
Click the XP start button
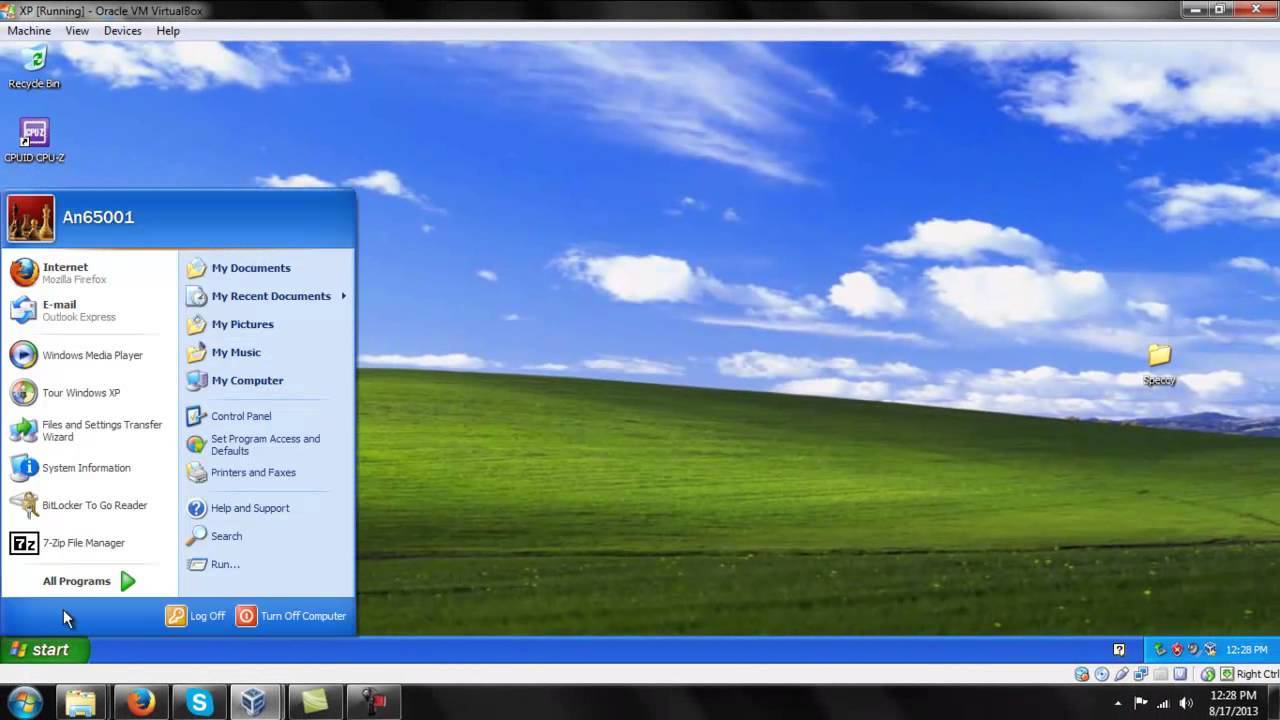(x=44, y=650)
